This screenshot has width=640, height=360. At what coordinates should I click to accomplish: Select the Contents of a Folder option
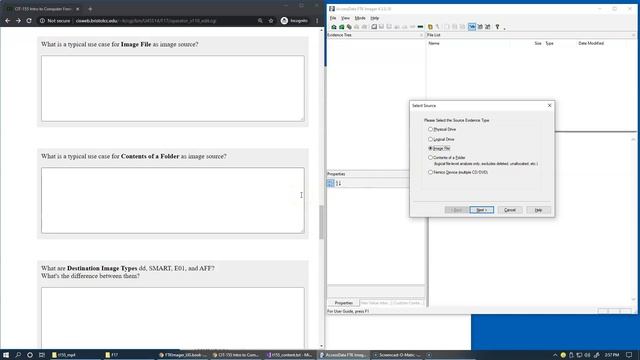pos(430,158)
